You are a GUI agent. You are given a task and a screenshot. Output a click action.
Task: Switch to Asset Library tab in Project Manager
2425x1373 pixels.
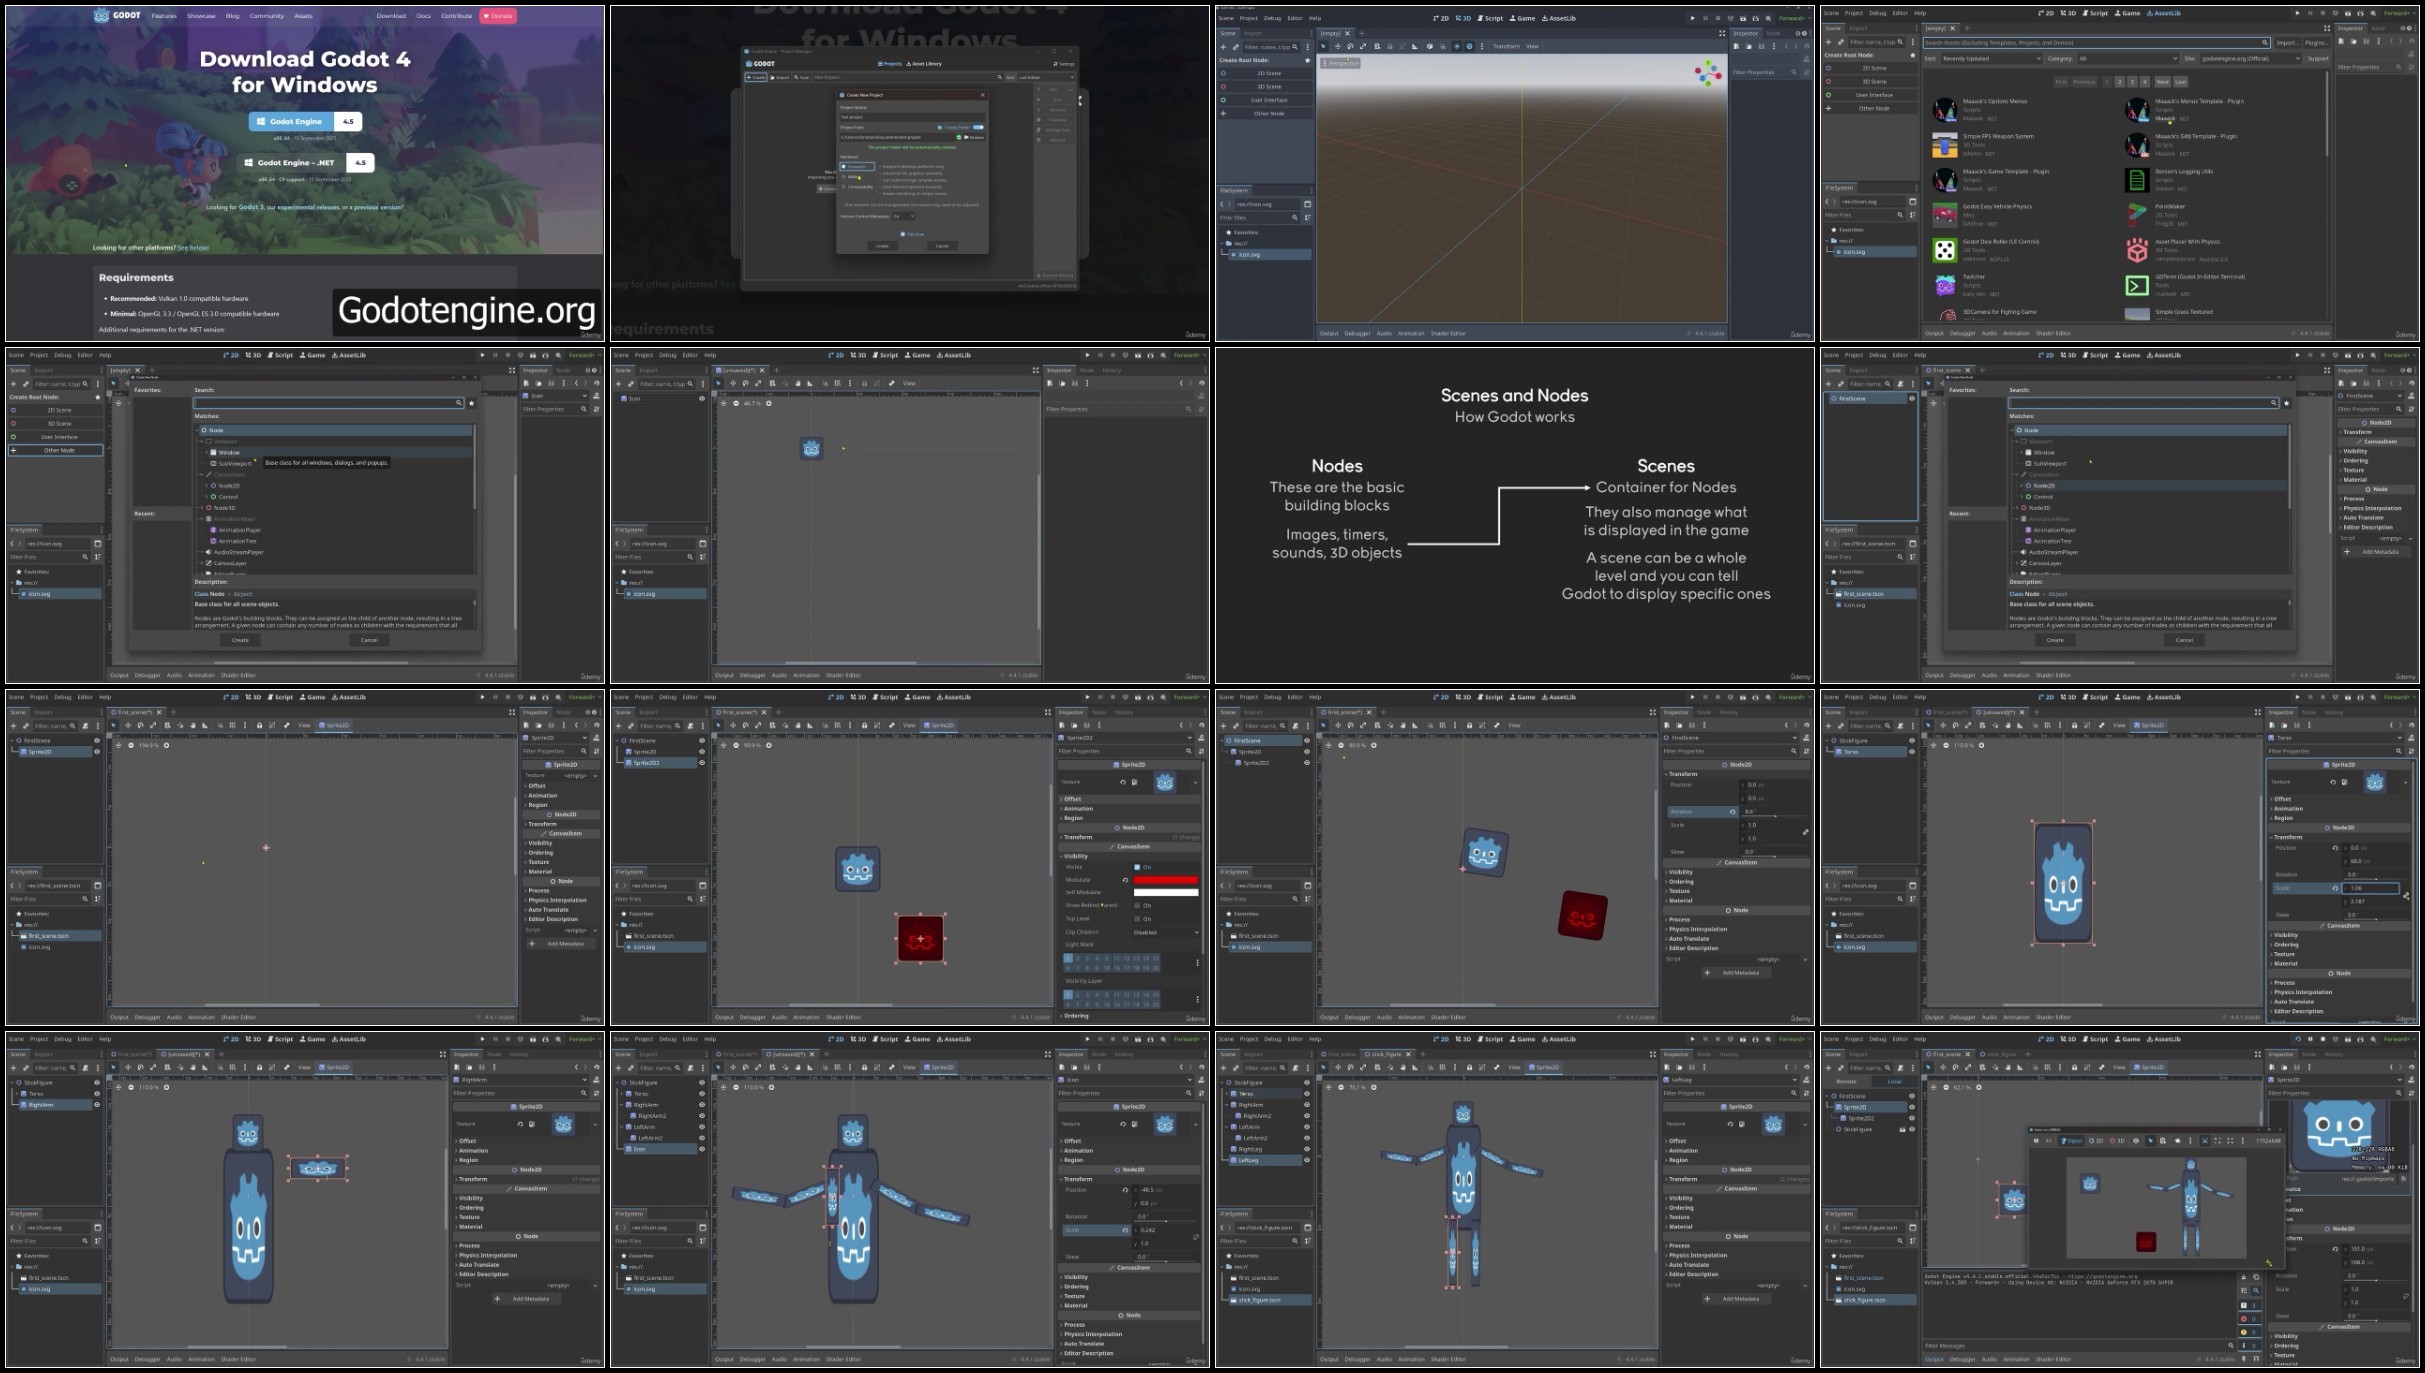pos(924,64)
